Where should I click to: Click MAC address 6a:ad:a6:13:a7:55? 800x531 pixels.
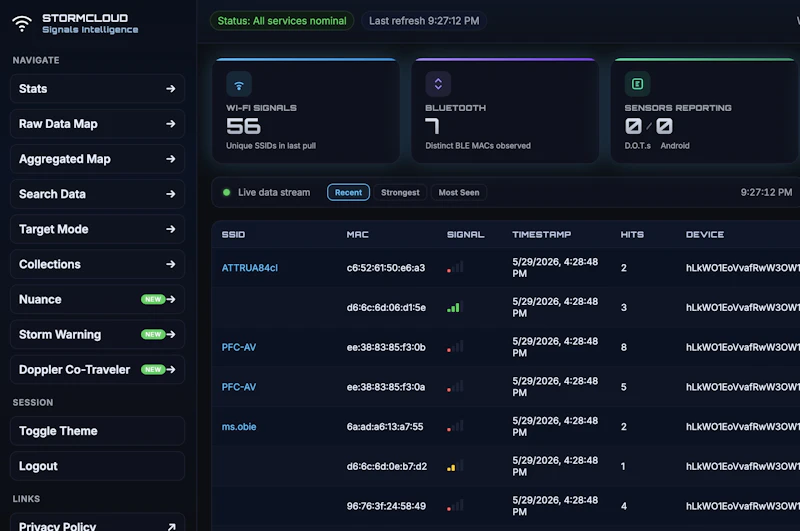pos(385,427)
